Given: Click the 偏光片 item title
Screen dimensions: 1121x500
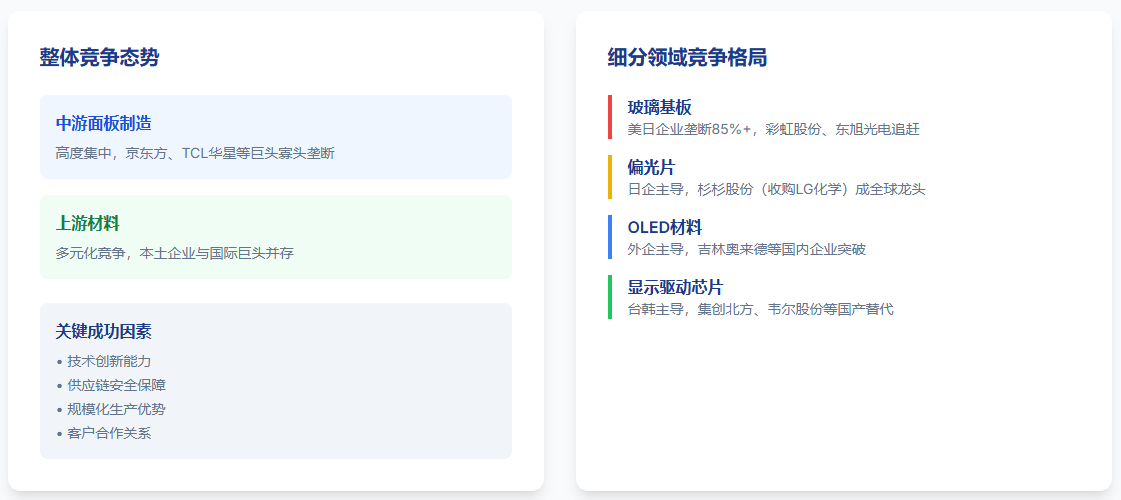Looking at the screenshot, I should coord(651,167).
